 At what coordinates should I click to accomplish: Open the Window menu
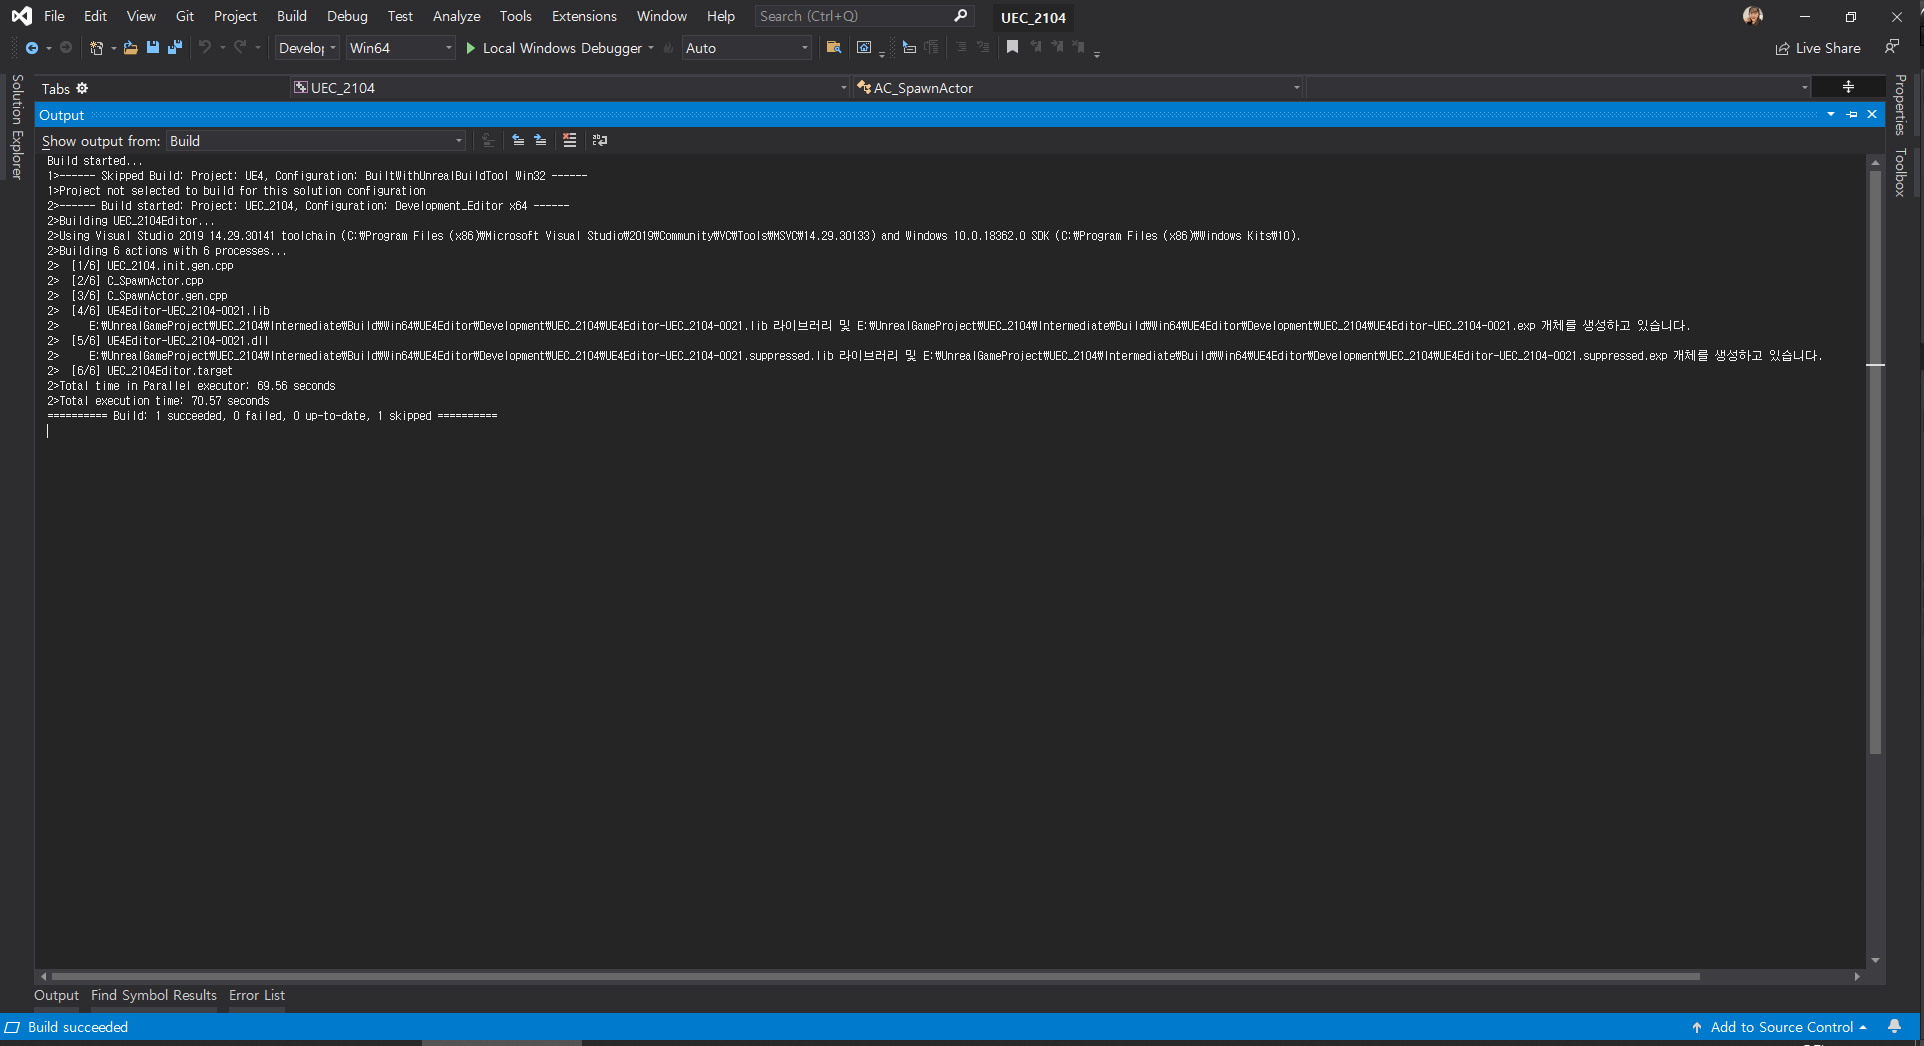point(661,16)
